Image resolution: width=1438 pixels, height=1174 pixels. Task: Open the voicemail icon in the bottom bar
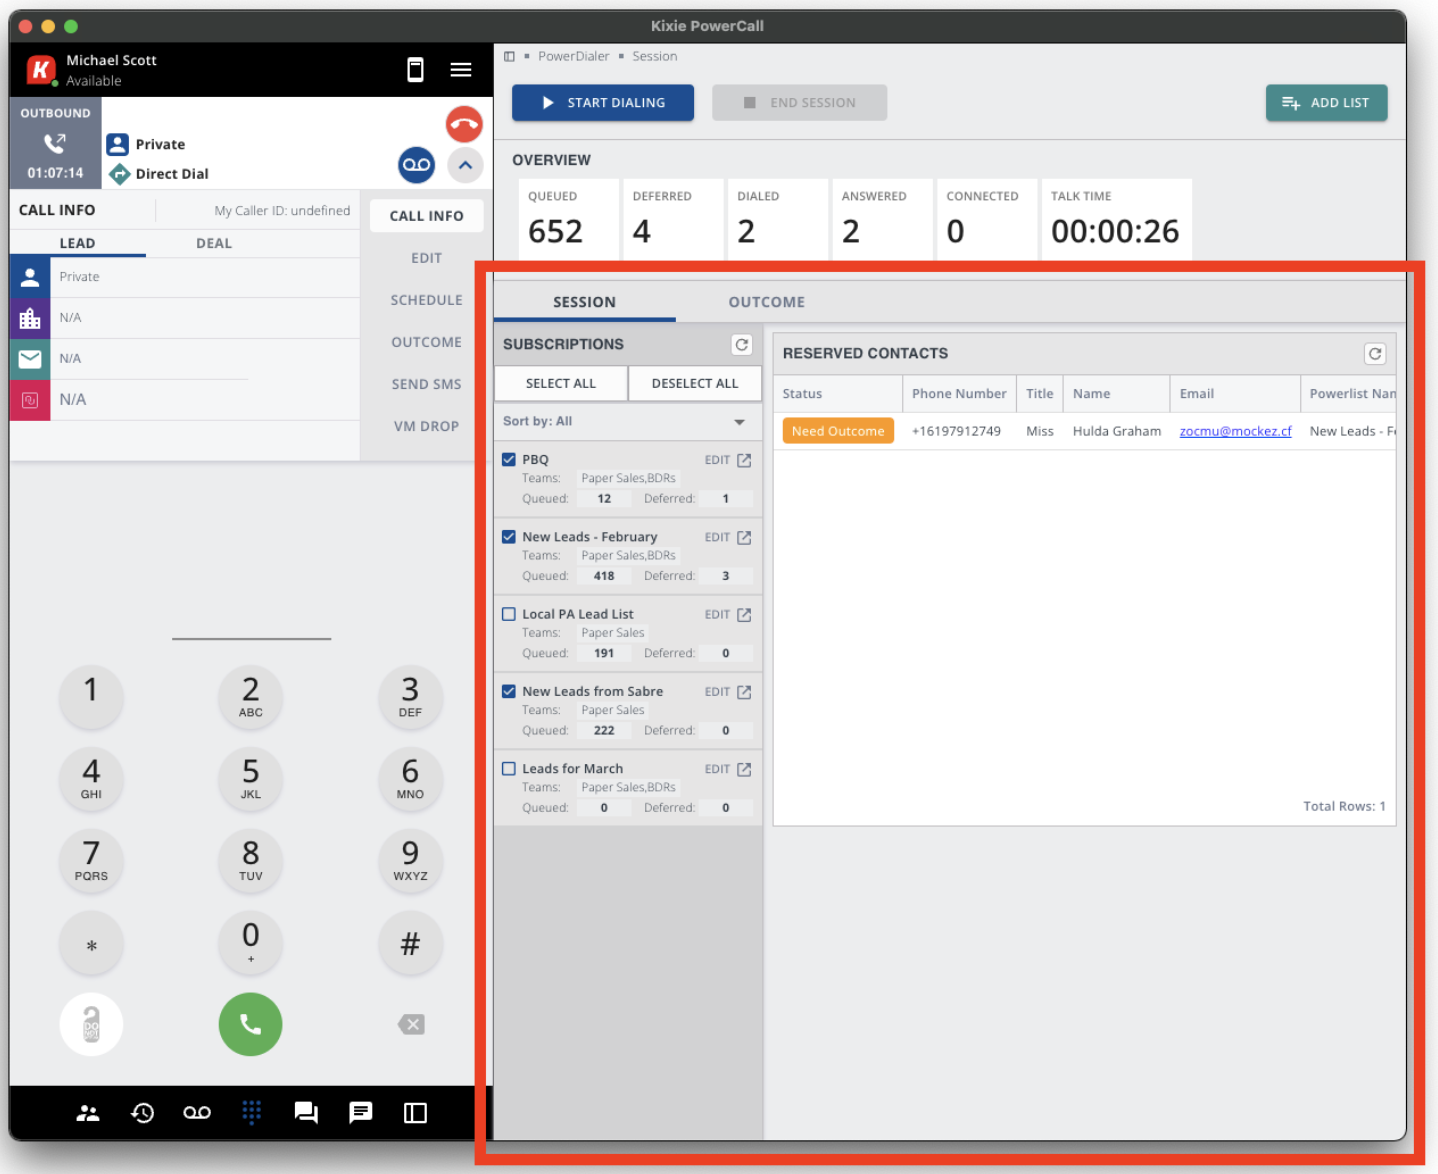pos(197,1112)
